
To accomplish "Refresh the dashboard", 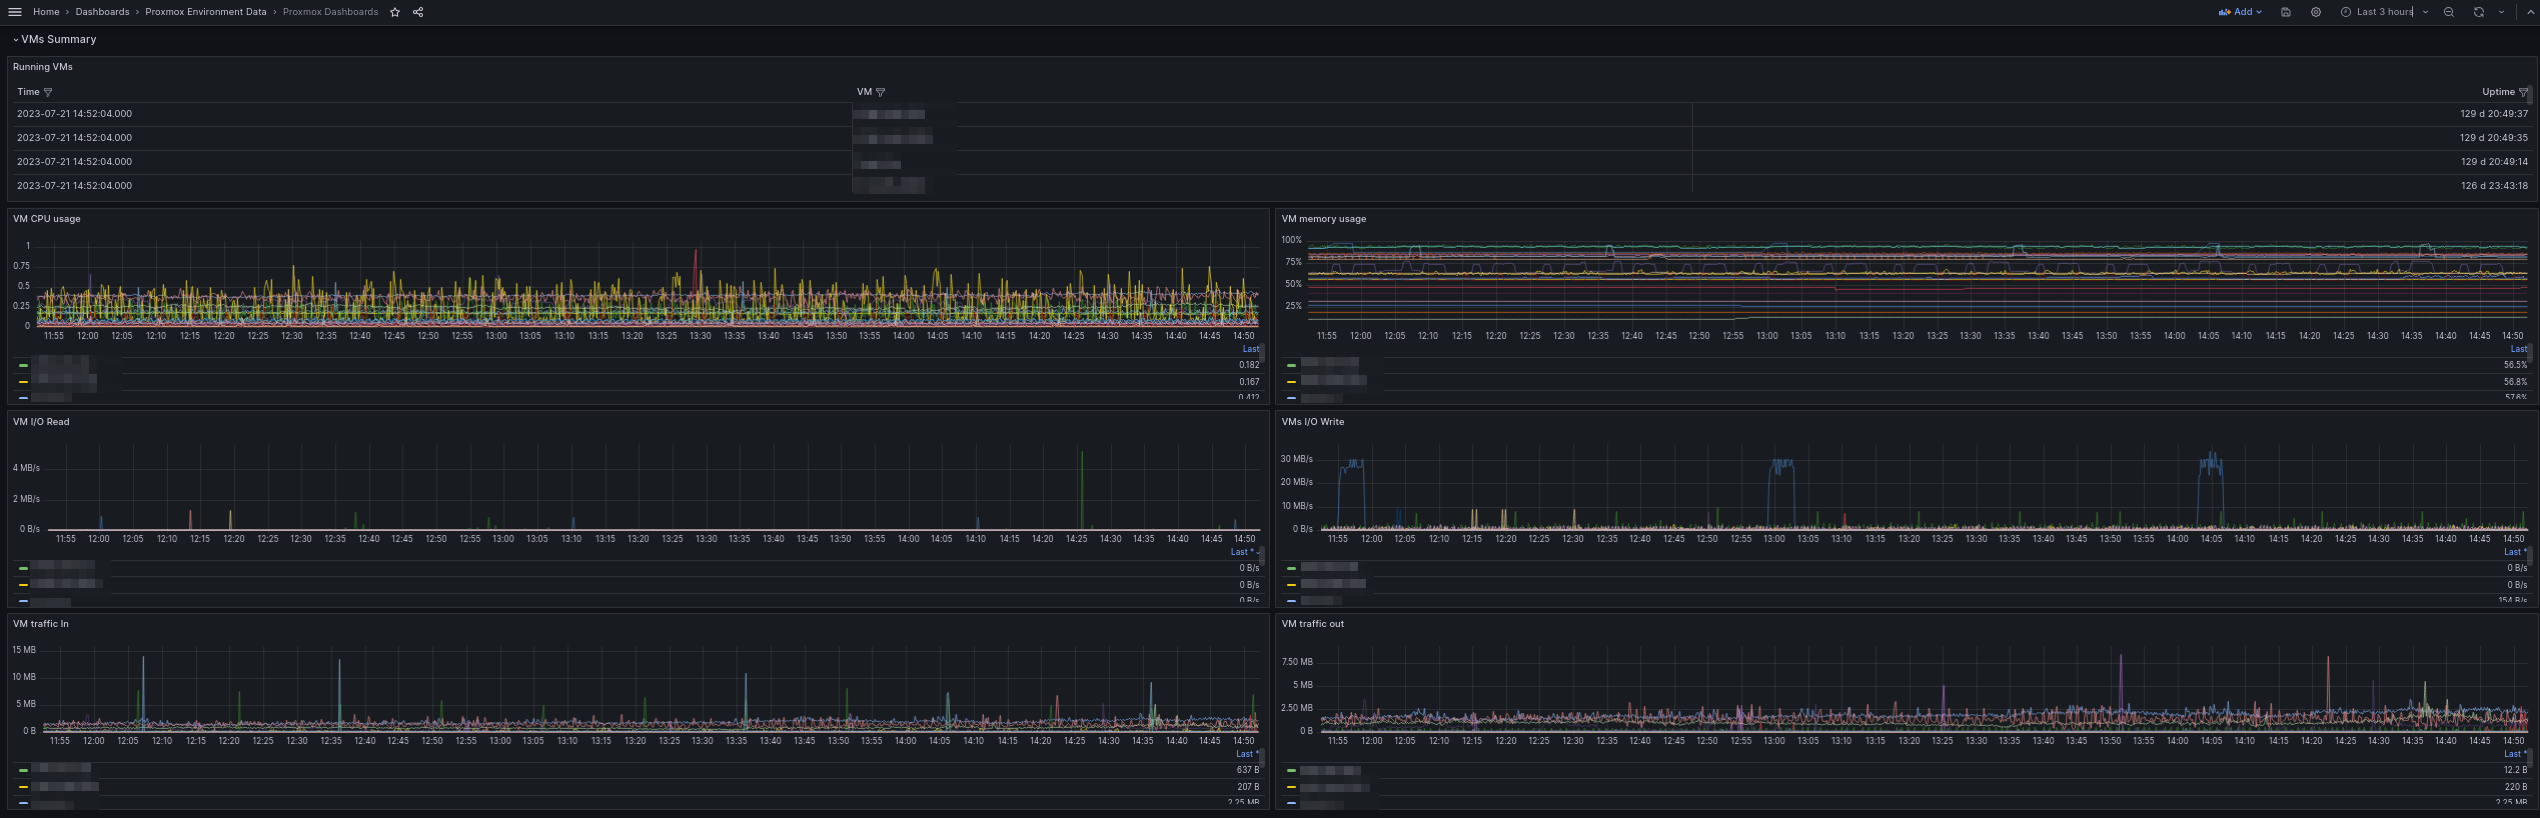I will pyautogui.click(x=2479, y=12).
